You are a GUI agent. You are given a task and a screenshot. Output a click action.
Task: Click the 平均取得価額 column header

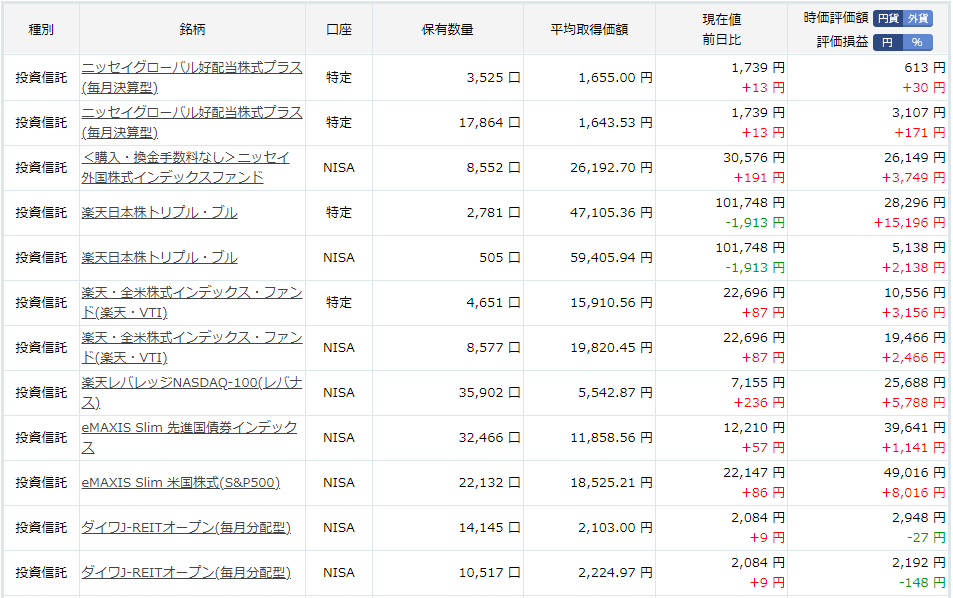(x=589, y=29)
